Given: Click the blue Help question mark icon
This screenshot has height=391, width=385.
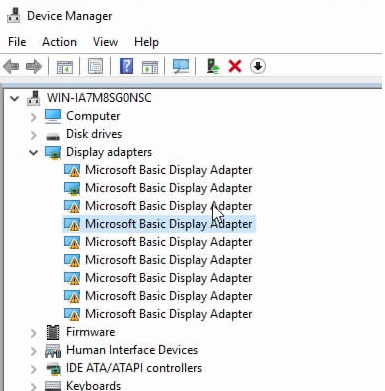Looking at the screenshot, I should (x=126, y=66).
